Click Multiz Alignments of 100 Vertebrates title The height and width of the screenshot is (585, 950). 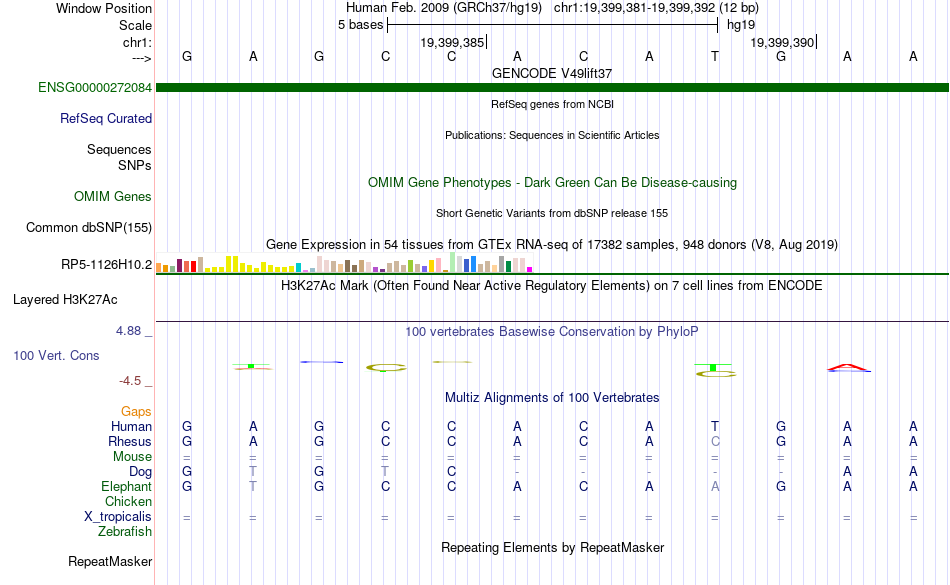(x=552, y=397)
